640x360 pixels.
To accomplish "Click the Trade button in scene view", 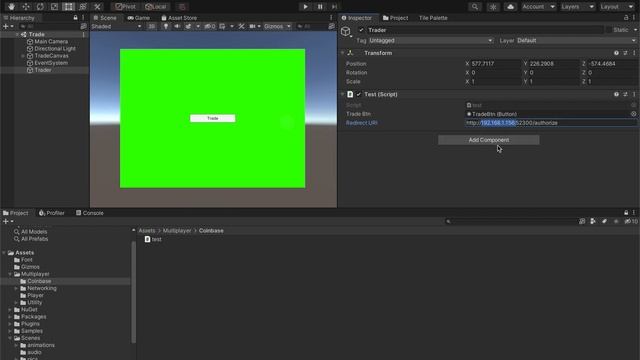I will point(212,118).
